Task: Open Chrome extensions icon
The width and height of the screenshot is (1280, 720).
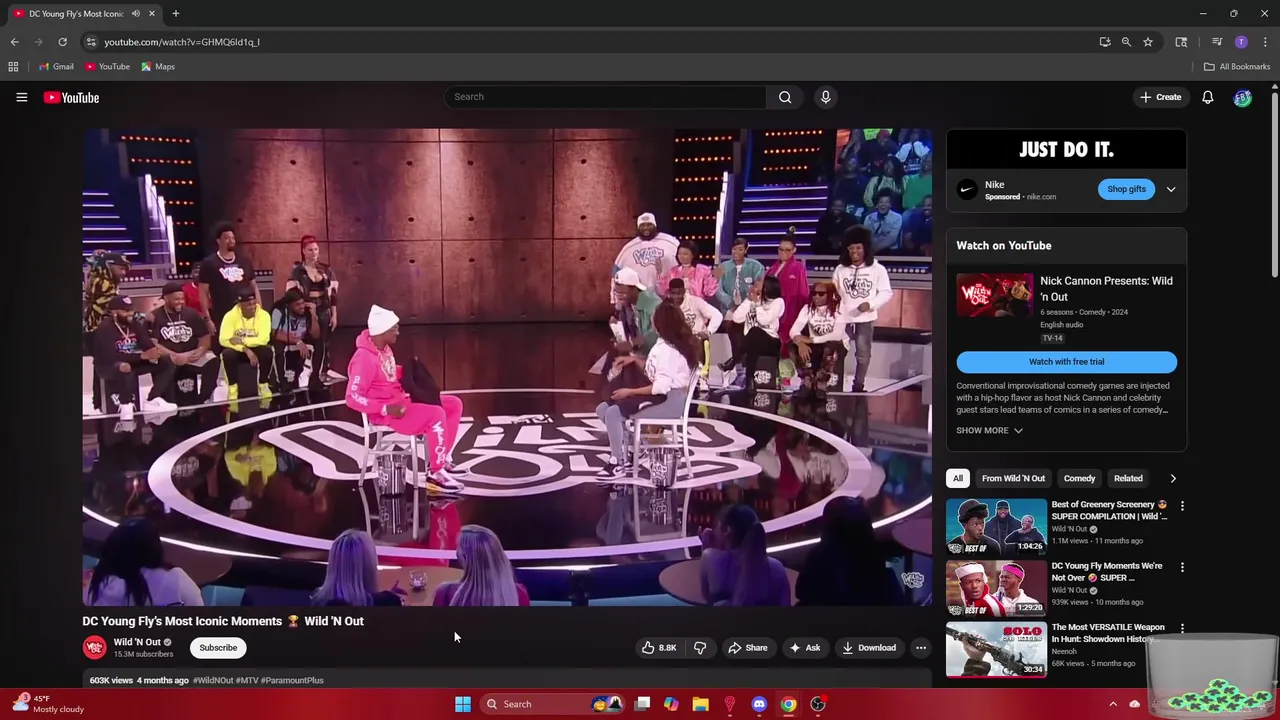Action: coord(1181,42)
